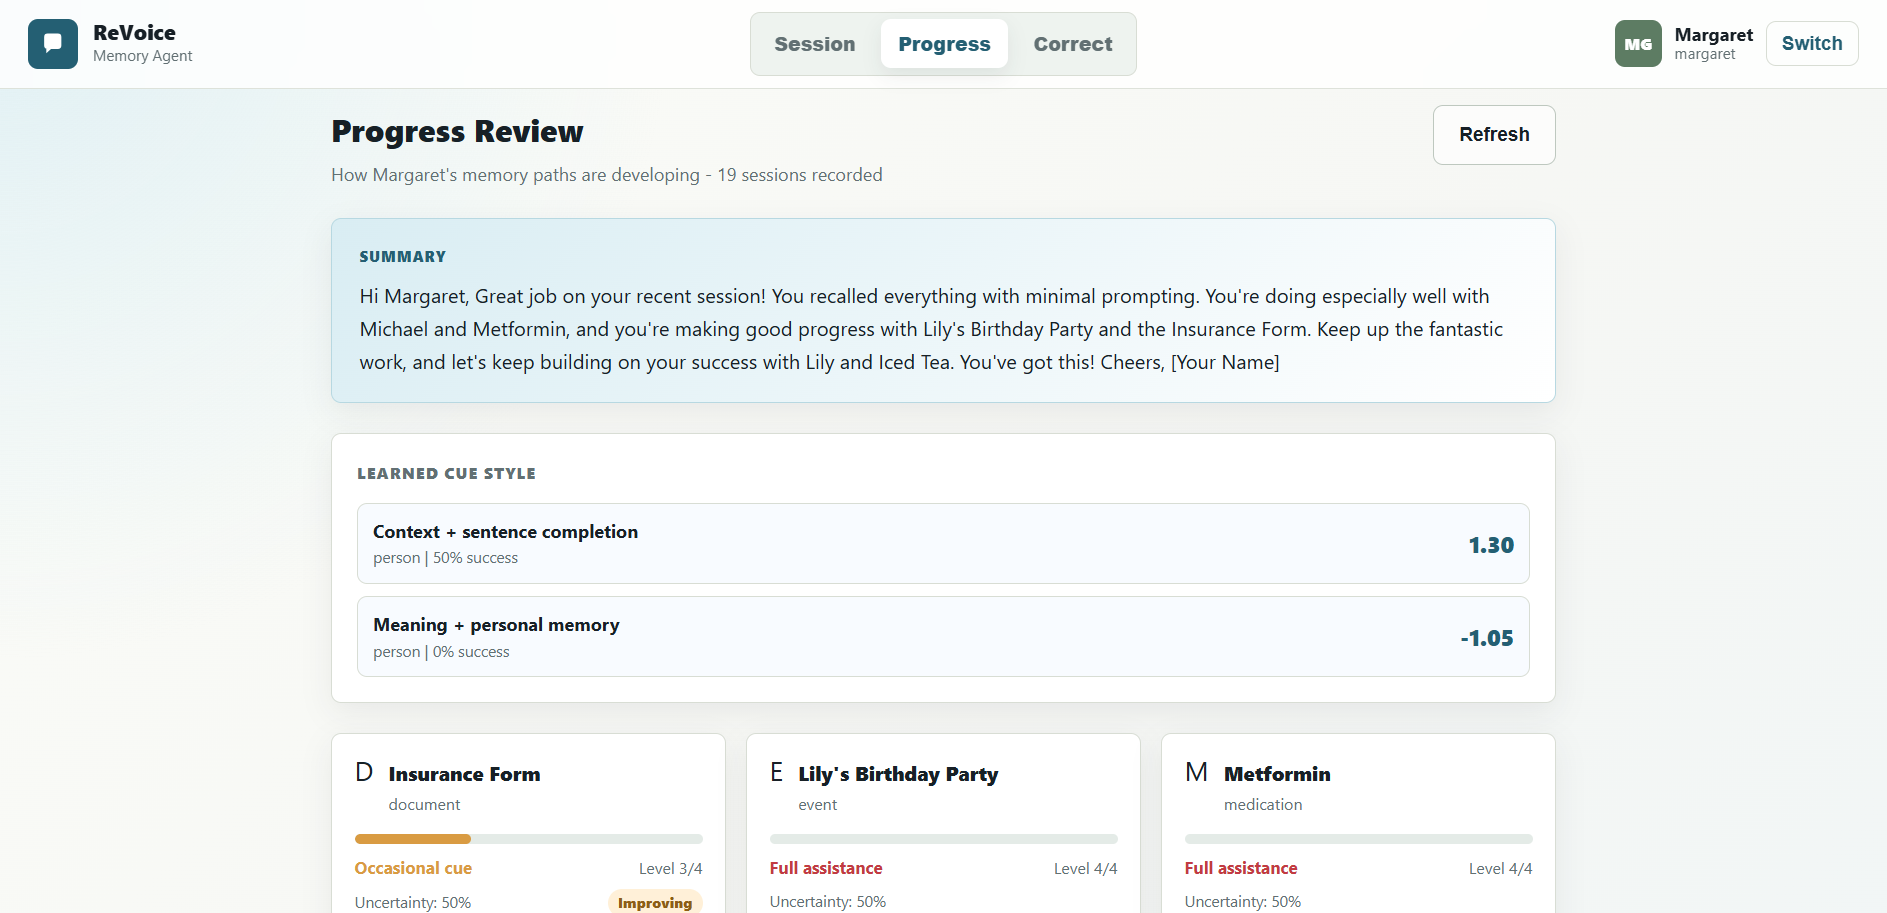Click the Metformin progress bar

pyautogui.click(x=1359, y=839)
